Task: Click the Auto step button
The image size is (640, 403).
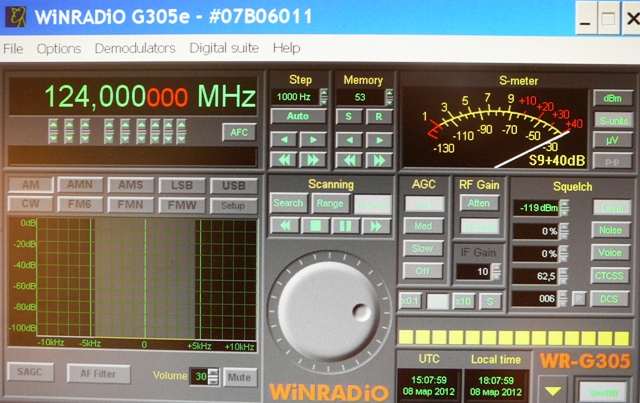Action: (298, 116)
